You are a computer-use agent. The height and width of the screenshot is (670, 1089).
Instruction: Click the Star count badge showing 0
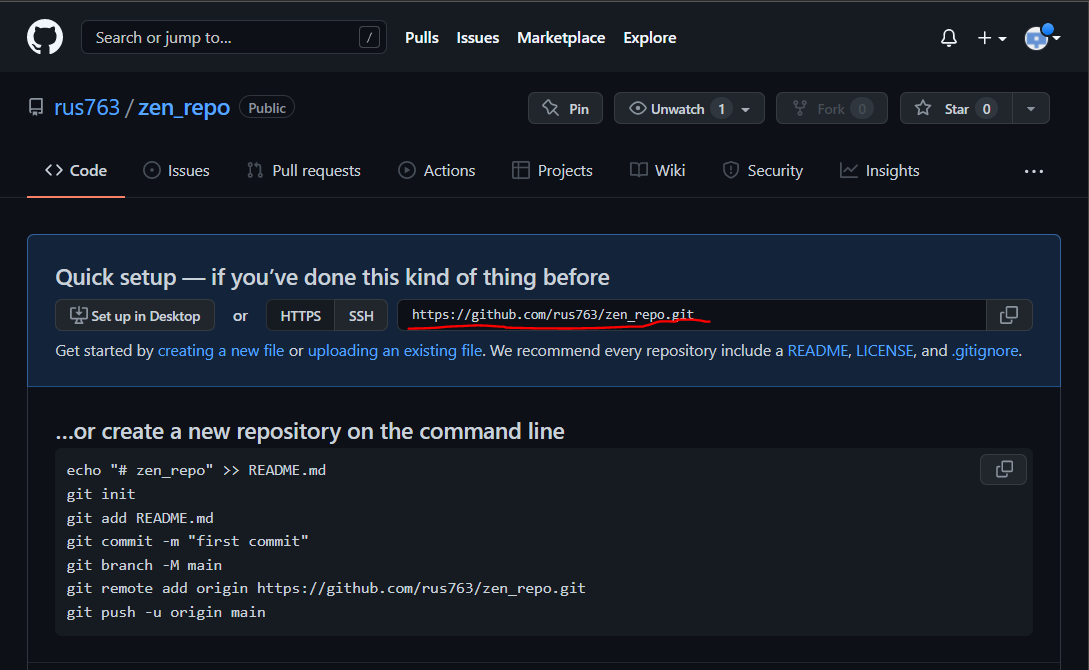pos(986,108)
